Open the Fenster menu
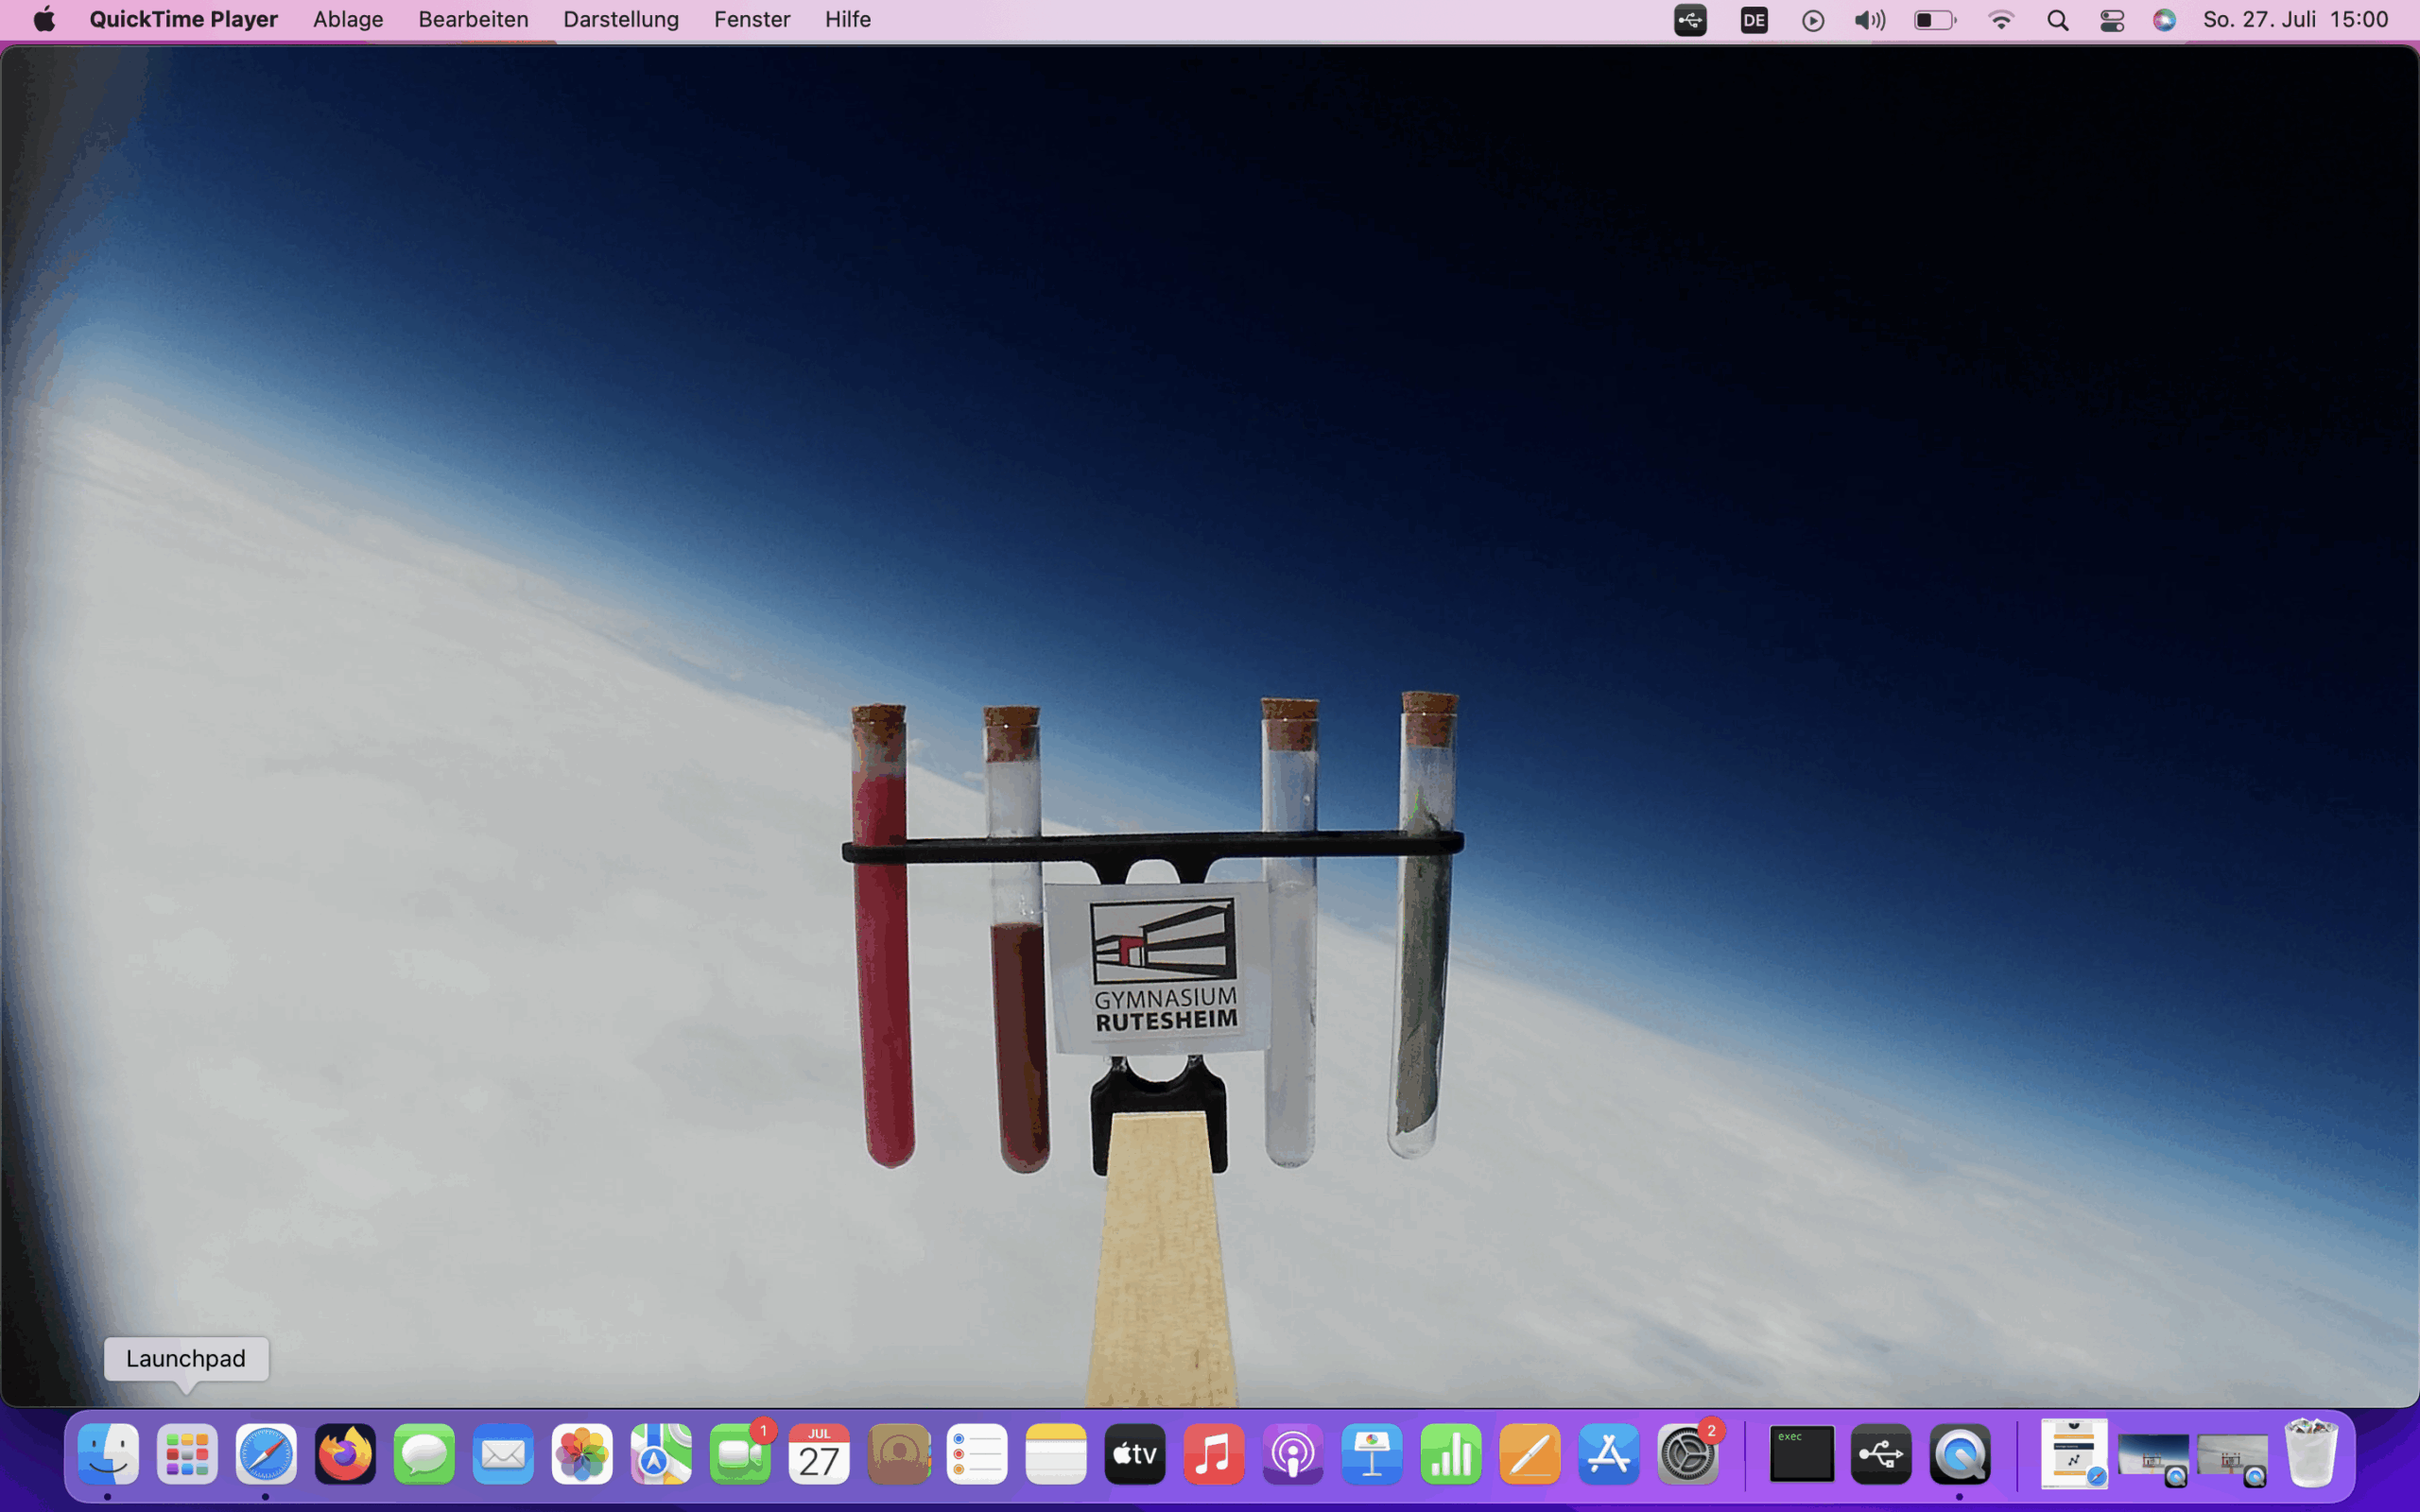 click(x=751, y=19)
